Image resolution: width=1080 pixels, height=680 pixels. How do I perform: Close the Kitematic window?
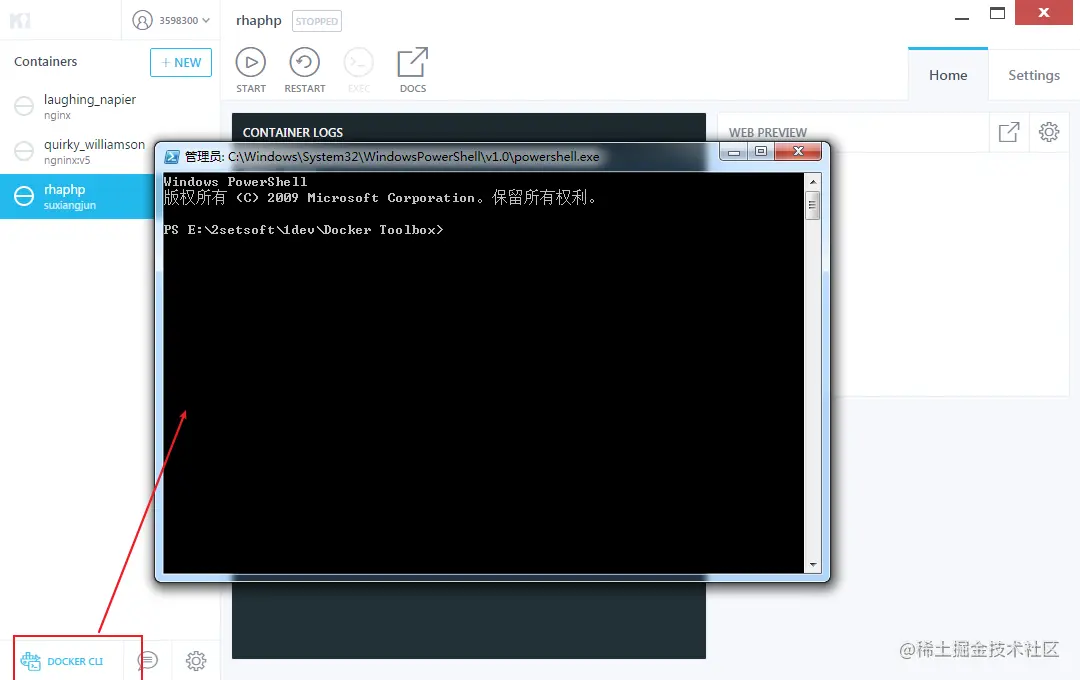coord(1043,12)
